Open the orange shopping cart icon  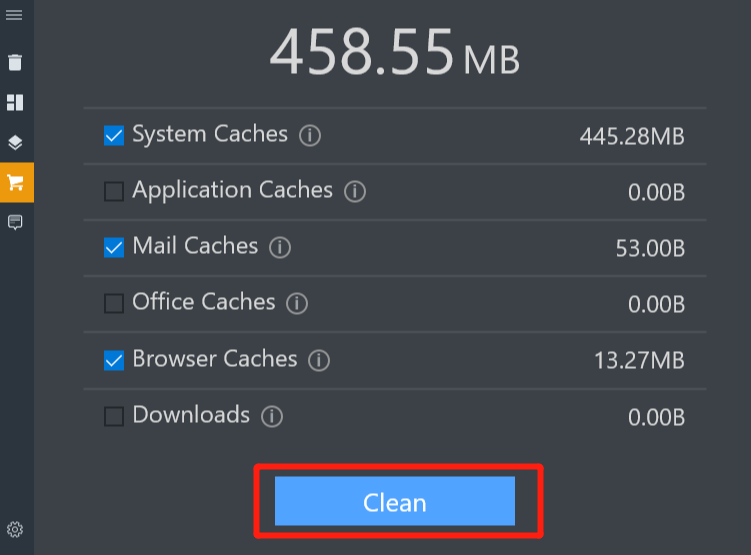pyautogui.click(x=17, y=182)
